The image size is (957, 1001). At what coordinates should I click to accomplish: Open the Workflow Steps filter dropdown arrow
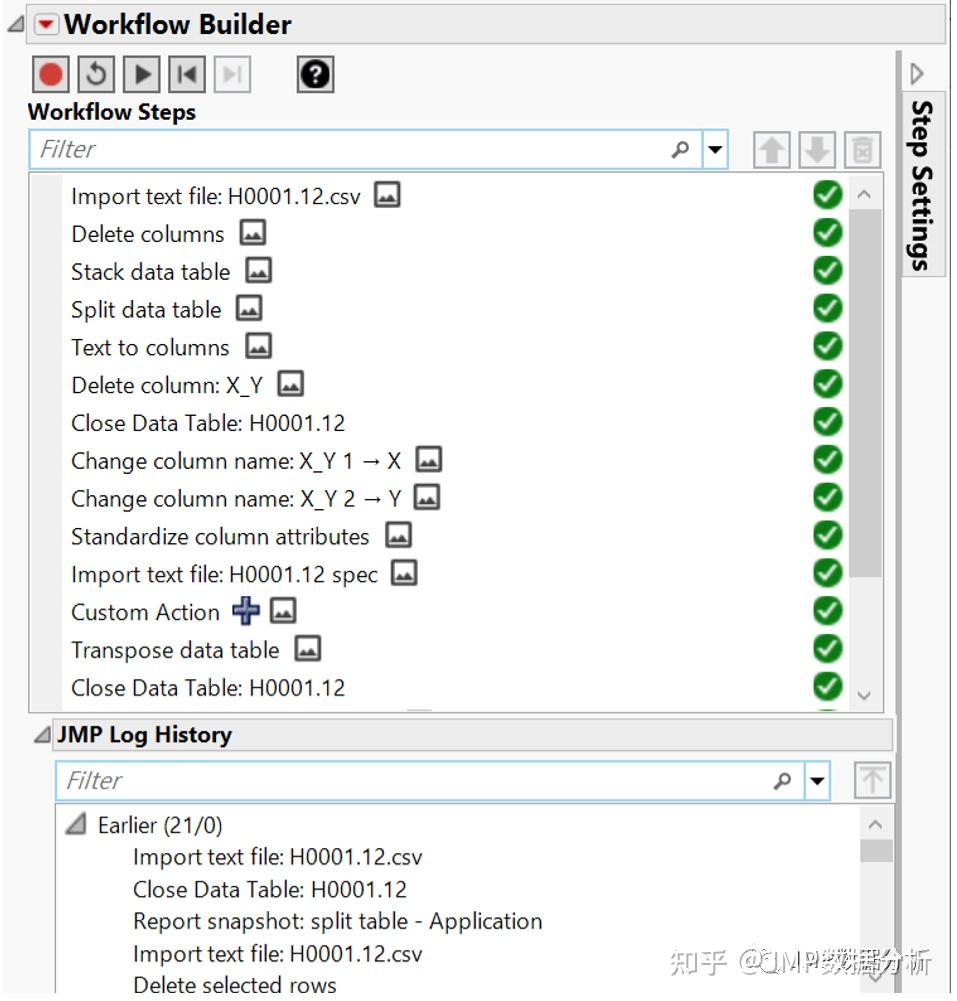[716, 148]
